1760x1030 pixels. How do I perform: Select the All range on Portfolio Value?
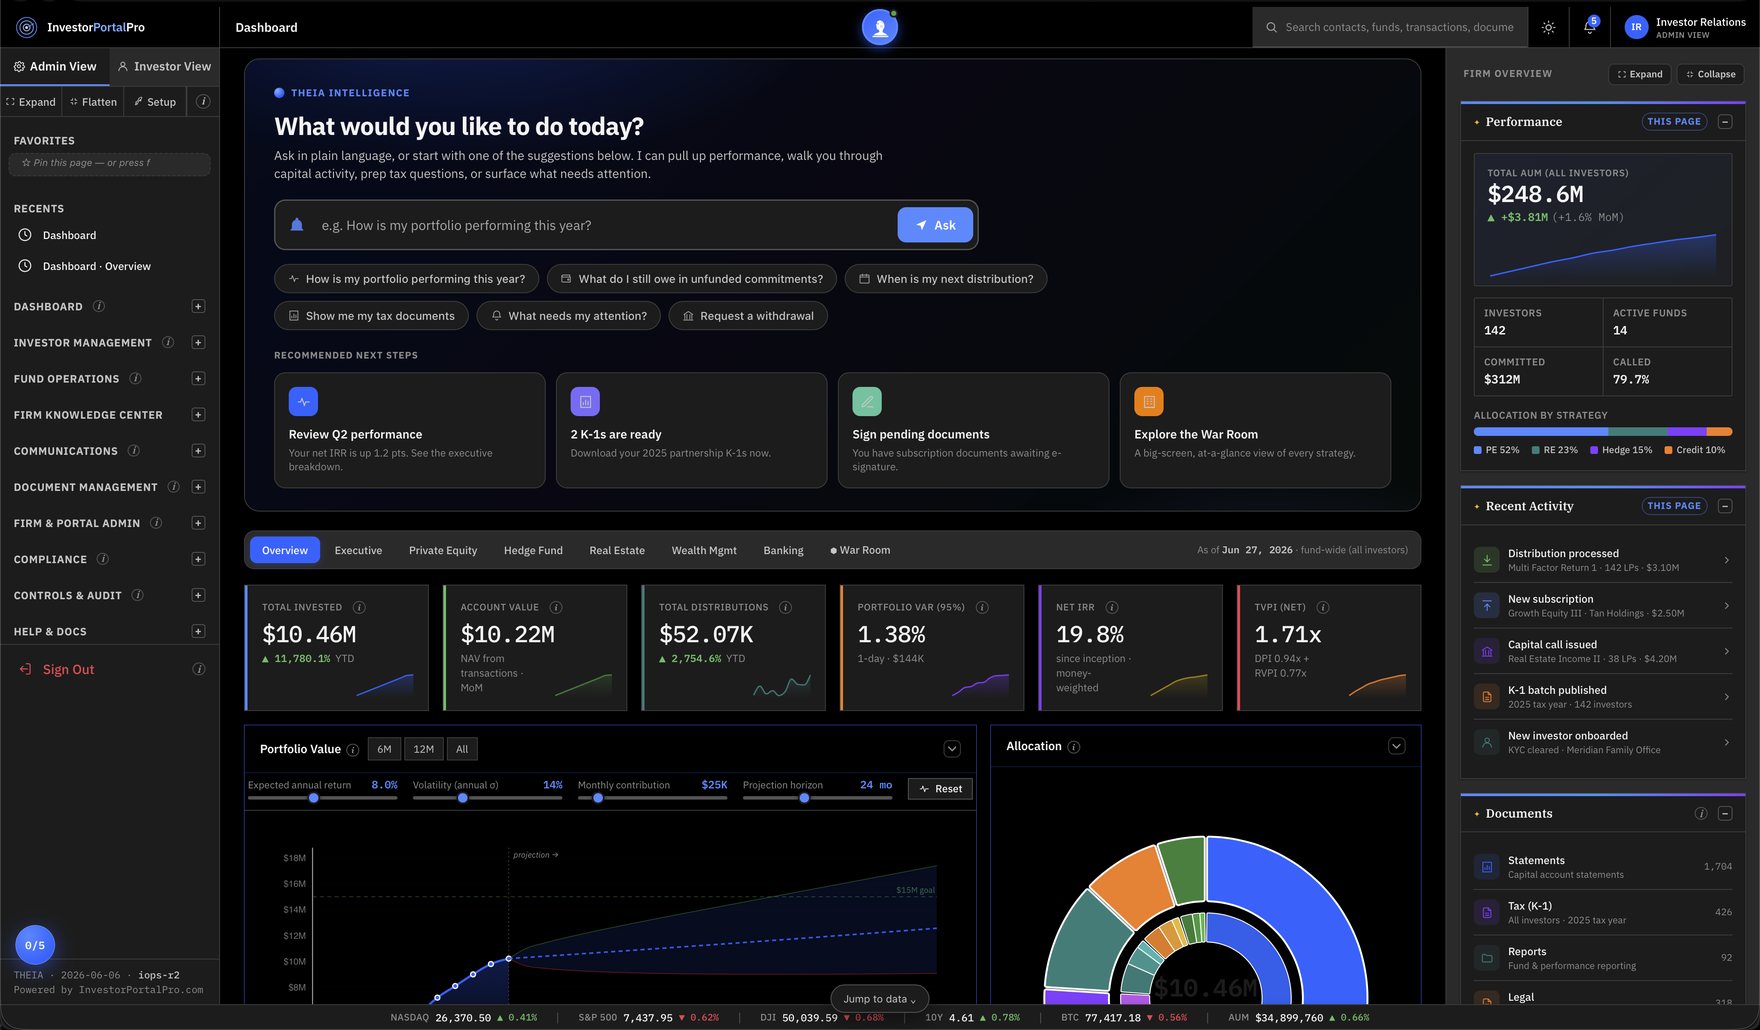462,749
